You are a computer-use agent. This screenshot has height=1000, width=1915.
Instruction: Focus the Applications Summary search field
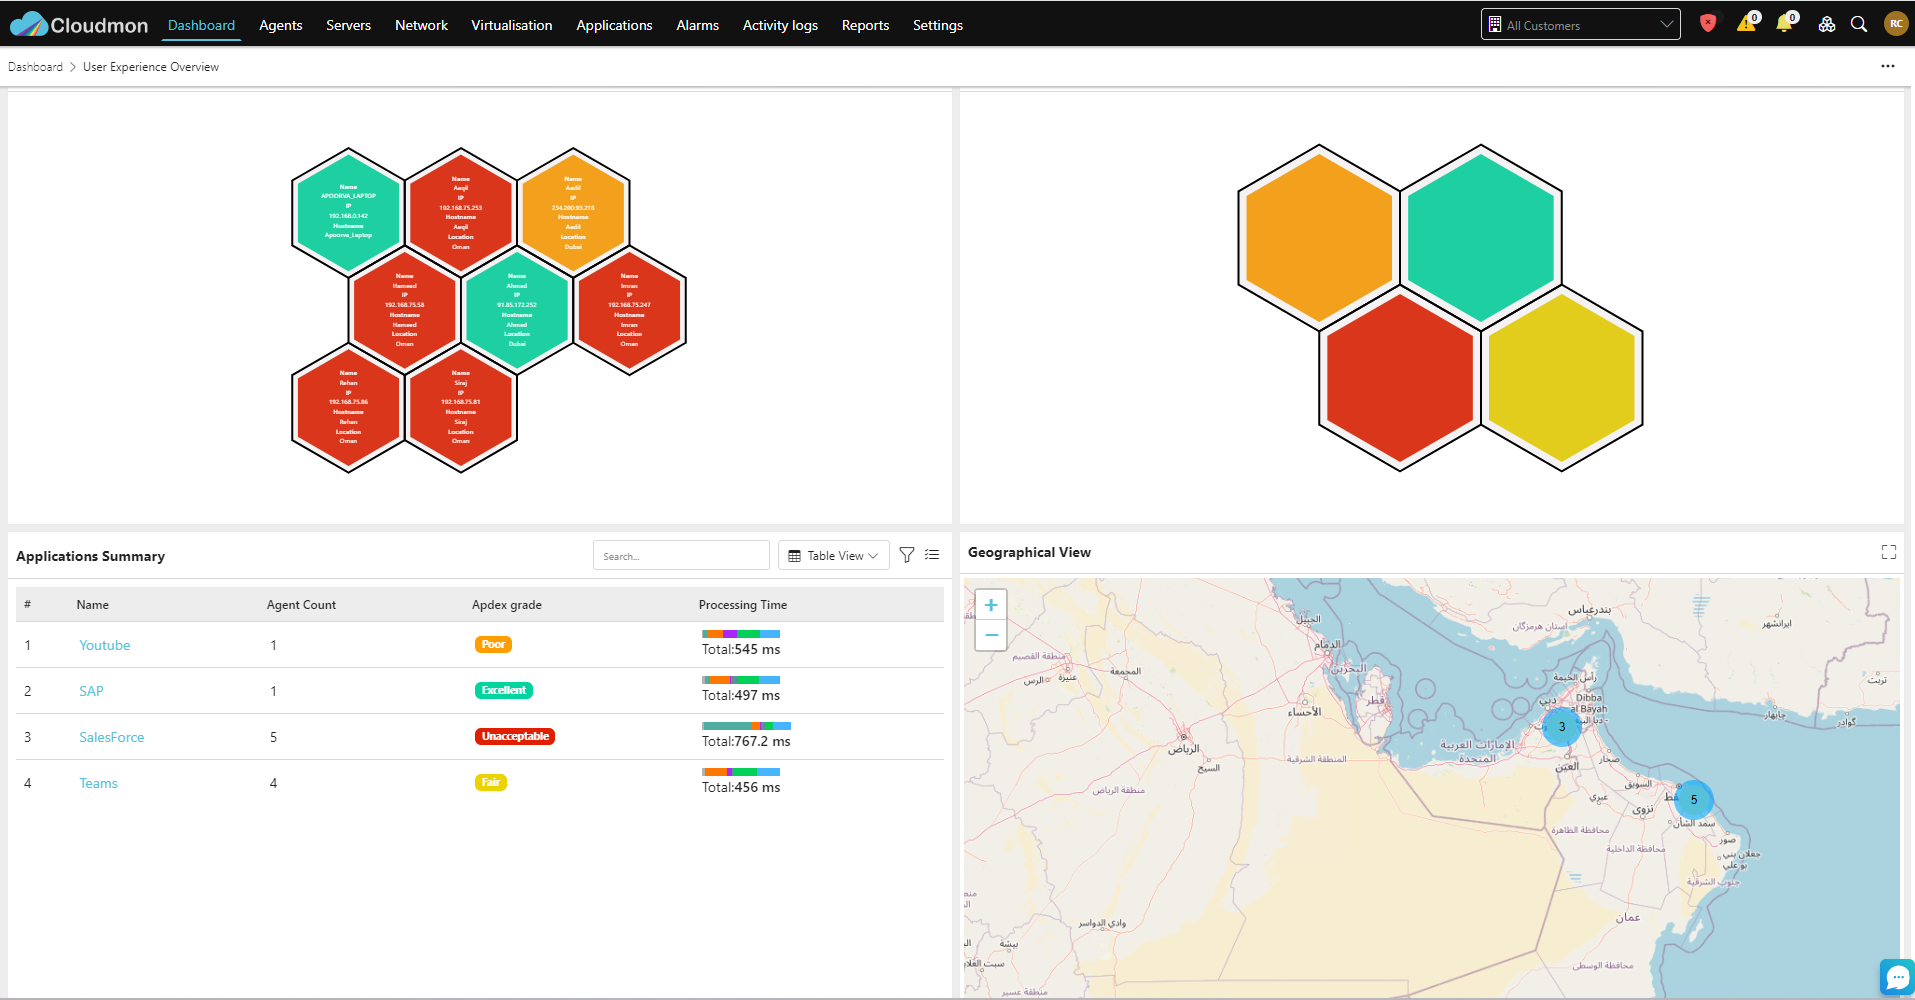[681, 555]
